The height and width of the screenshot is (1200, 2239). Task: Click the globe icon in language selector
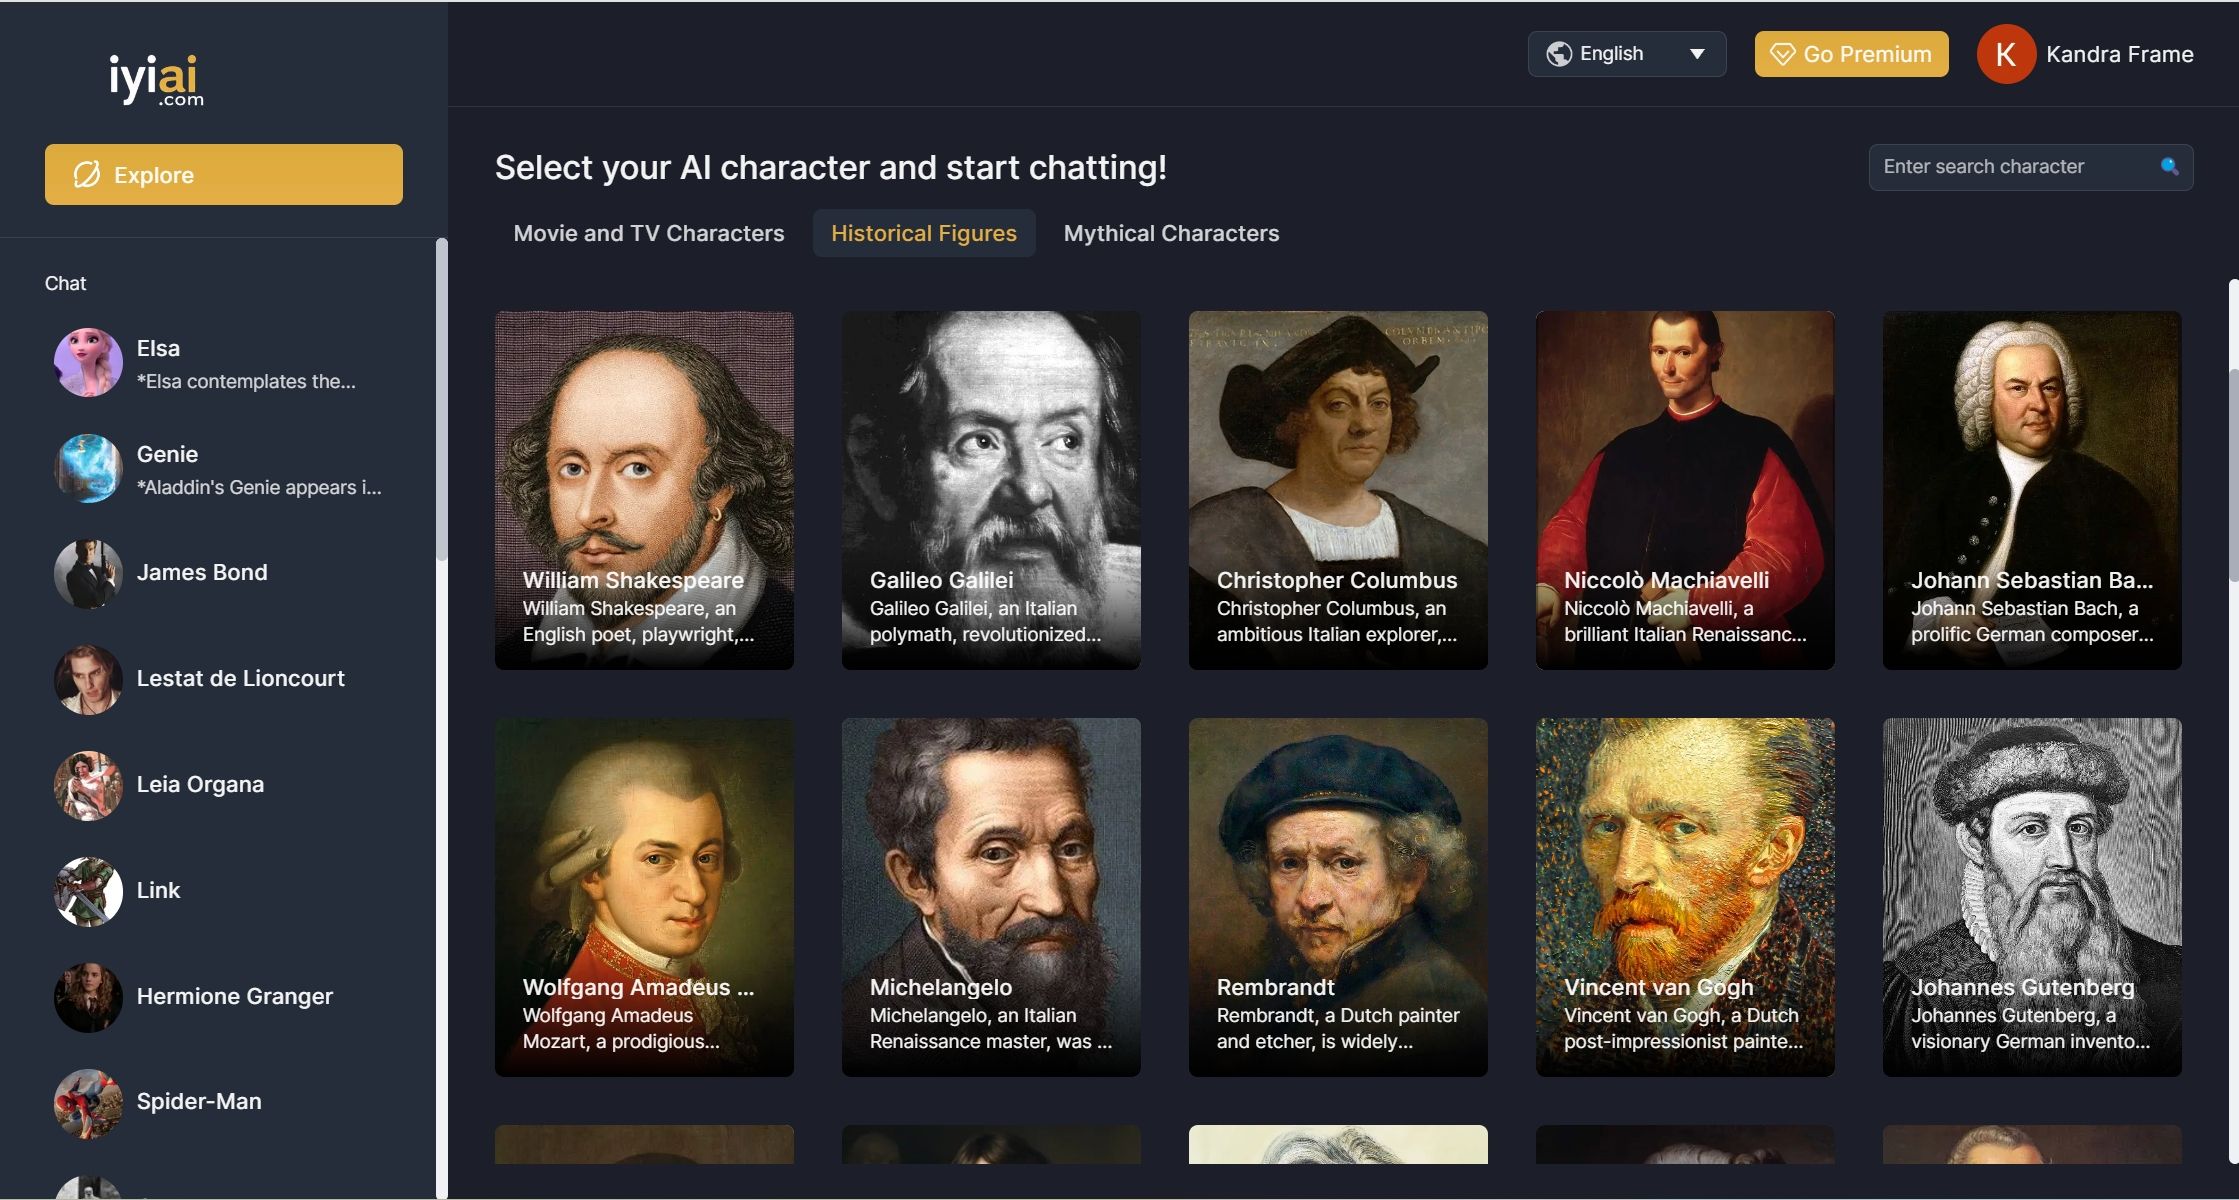click(1560, 53)
